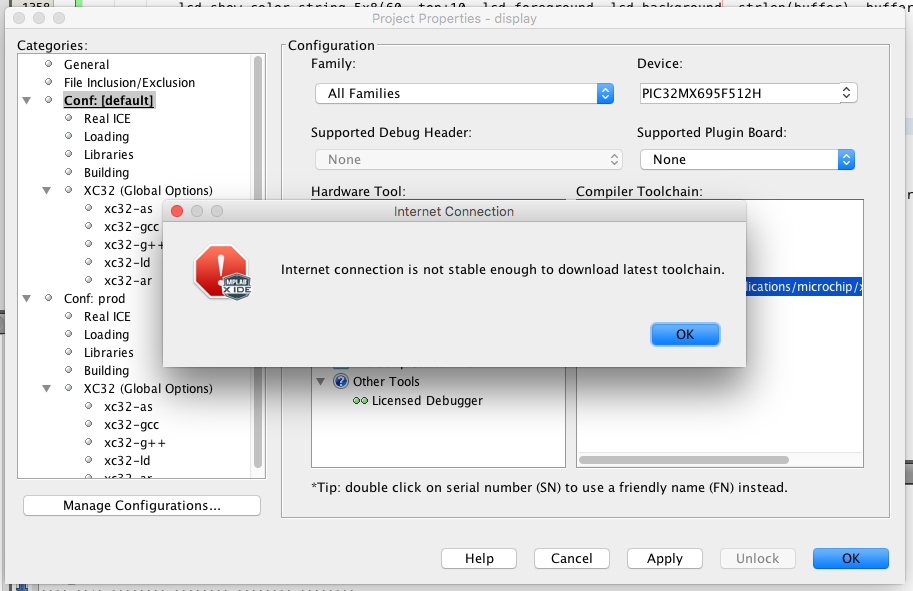Screen dimensions: 913x591
Task: Select Libraries under Conf: prod
Action: (x=109, y=353)
